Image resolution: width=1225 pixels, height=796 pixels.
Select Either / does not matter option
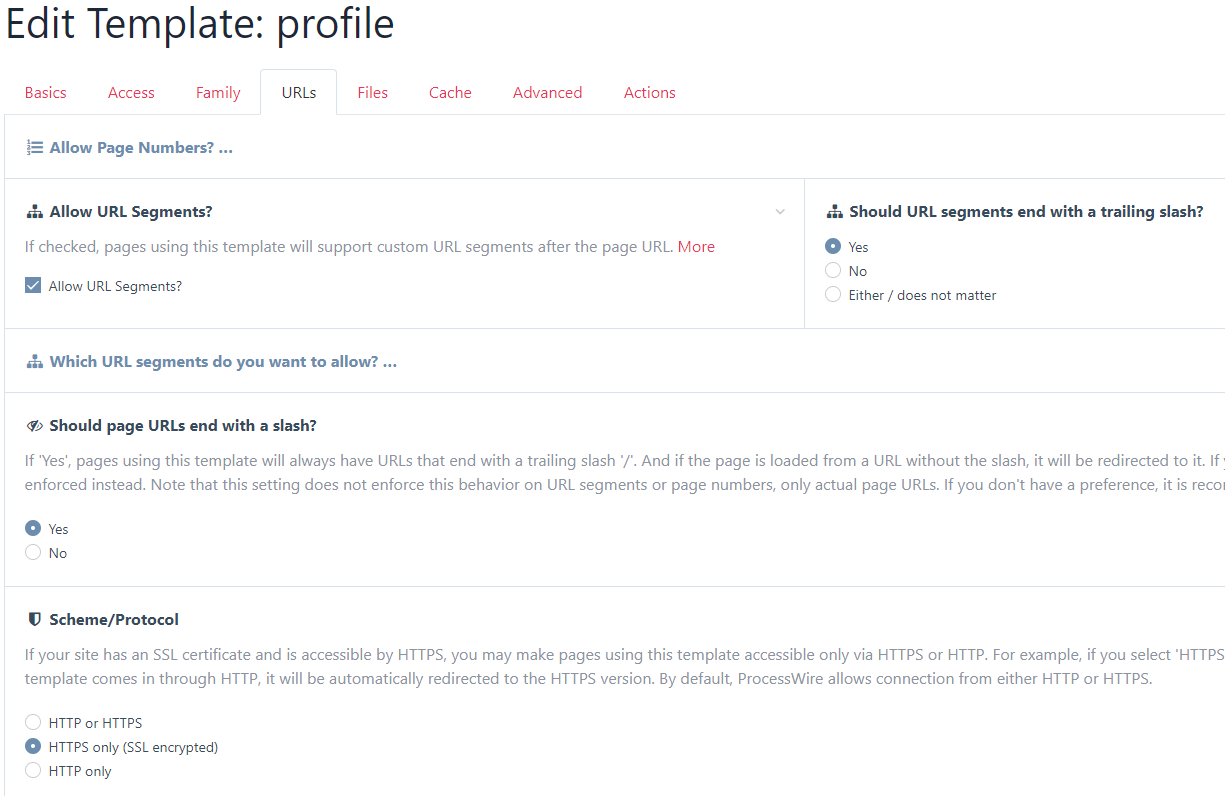pyautogui.click(x=833, y=295)
